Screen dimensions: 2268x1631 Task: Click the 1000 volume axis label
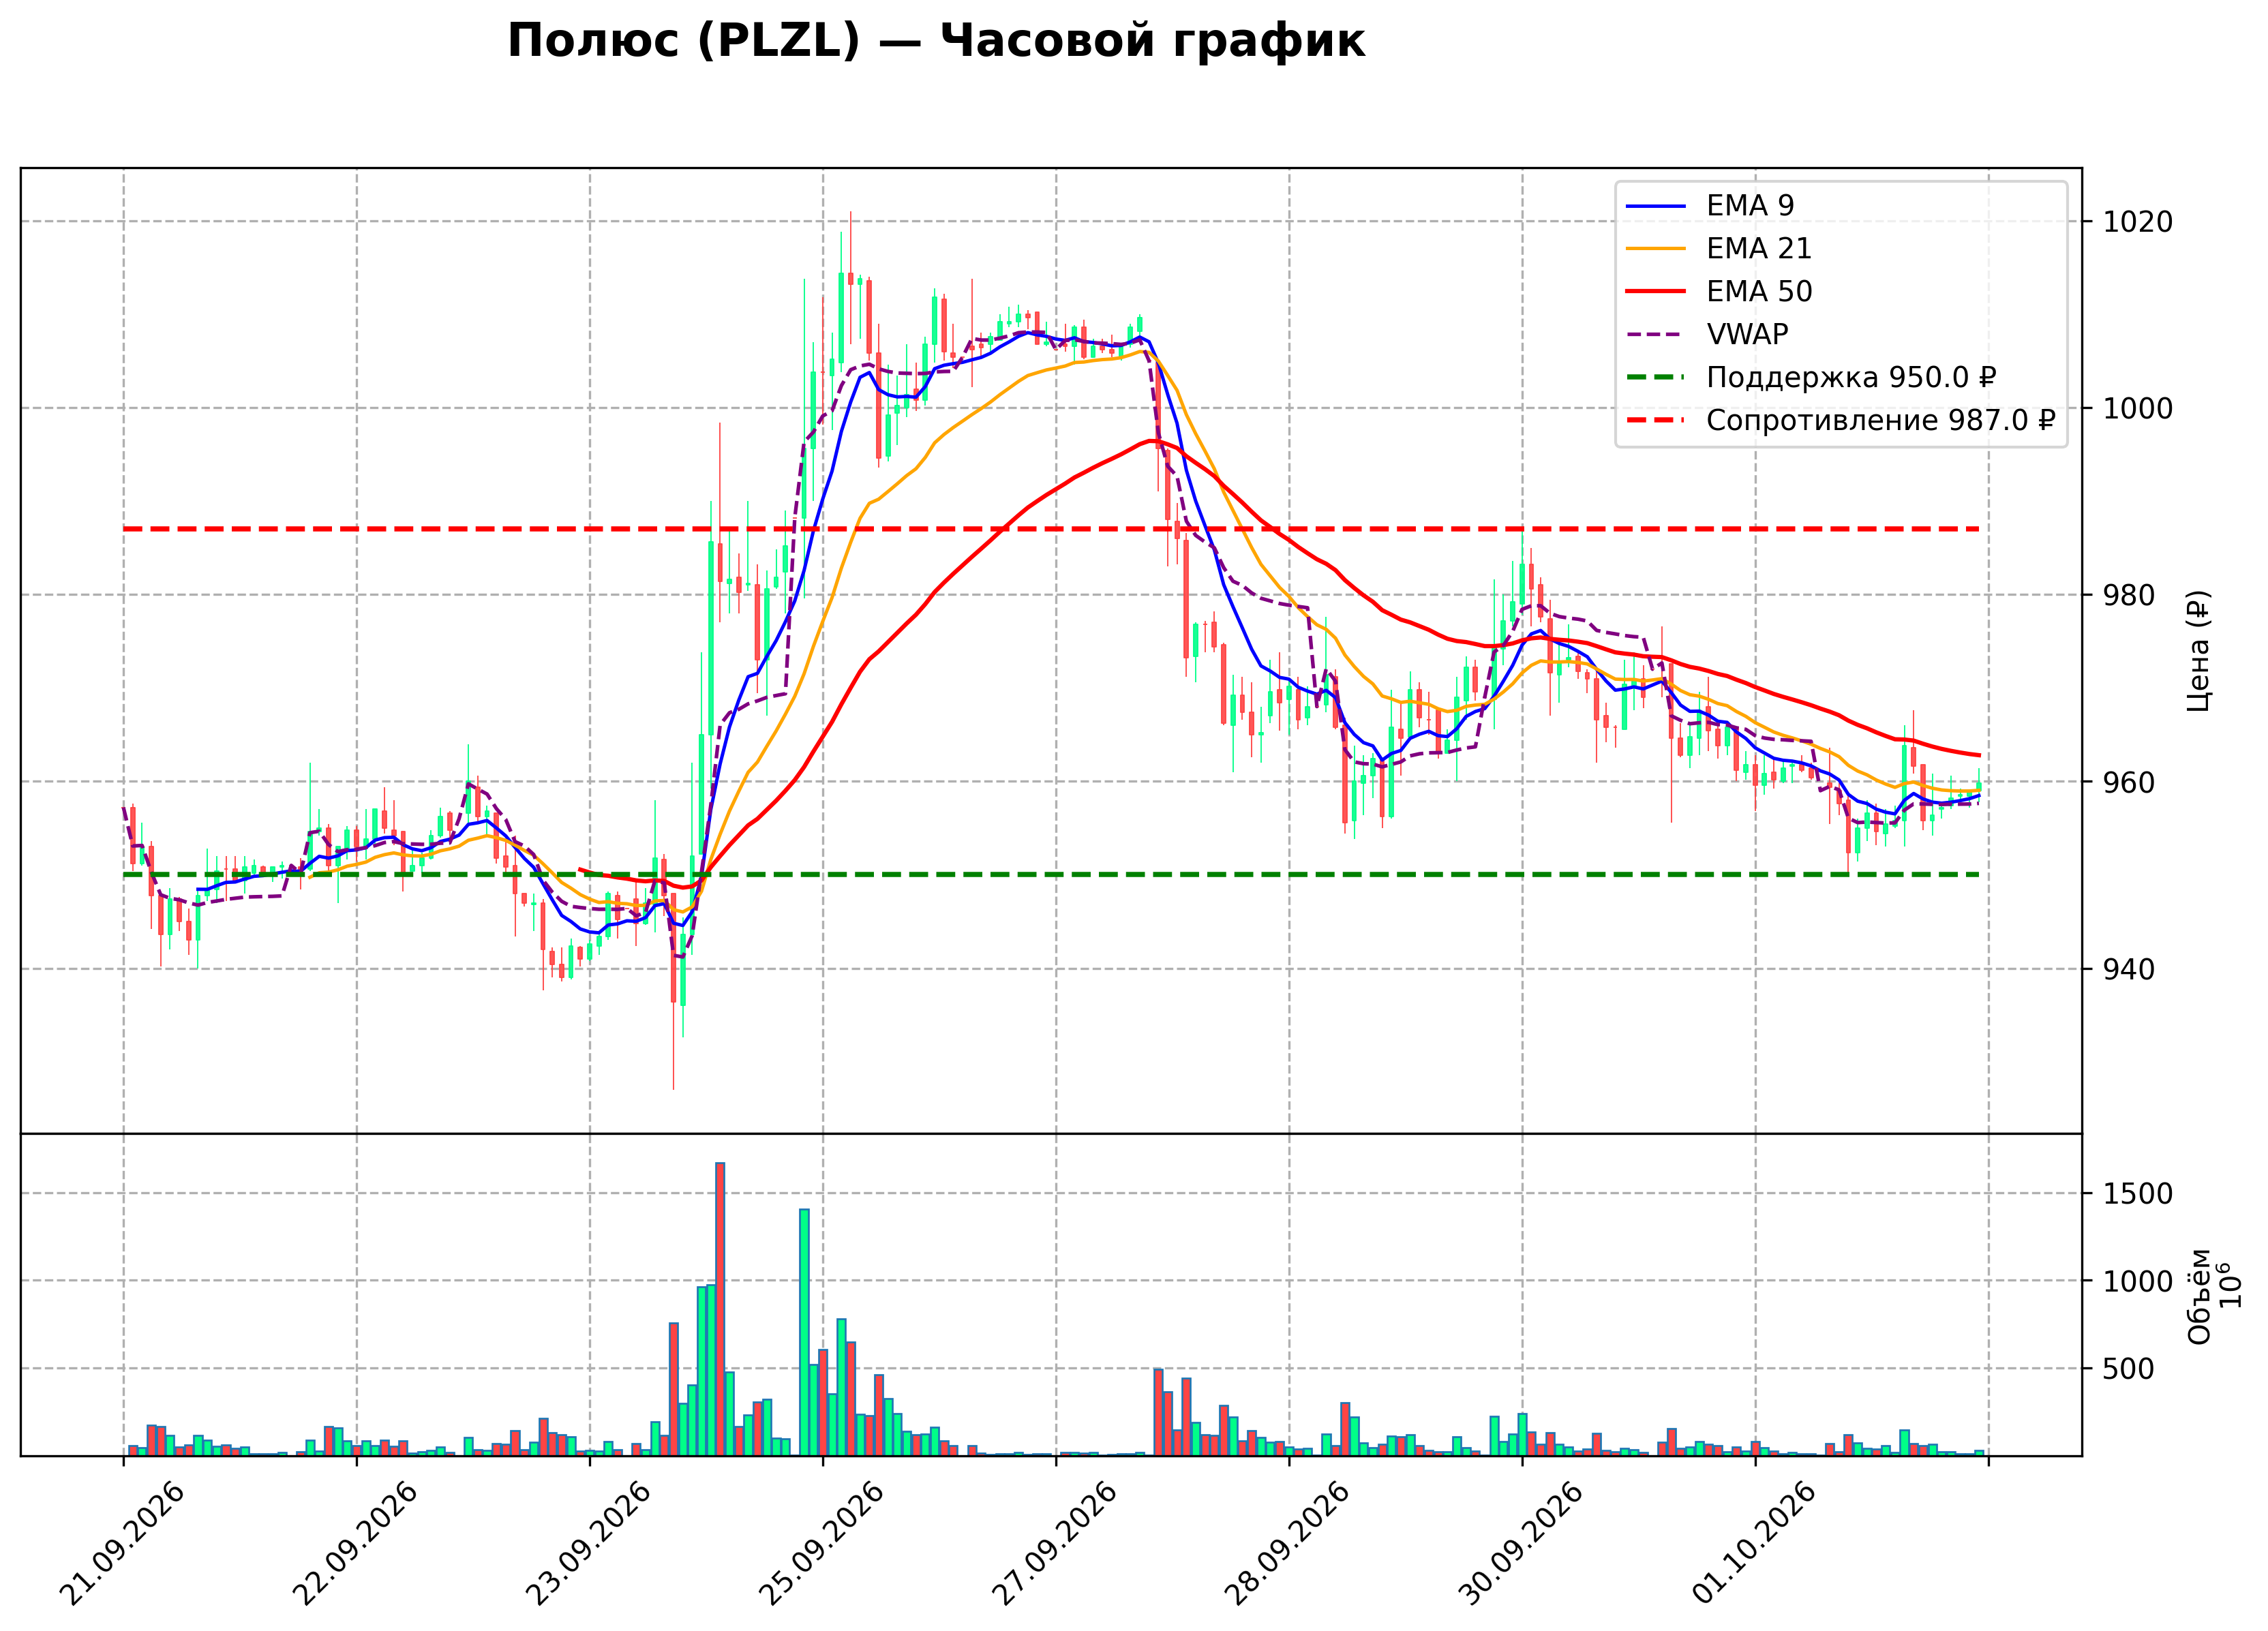click(2138, 1282)
